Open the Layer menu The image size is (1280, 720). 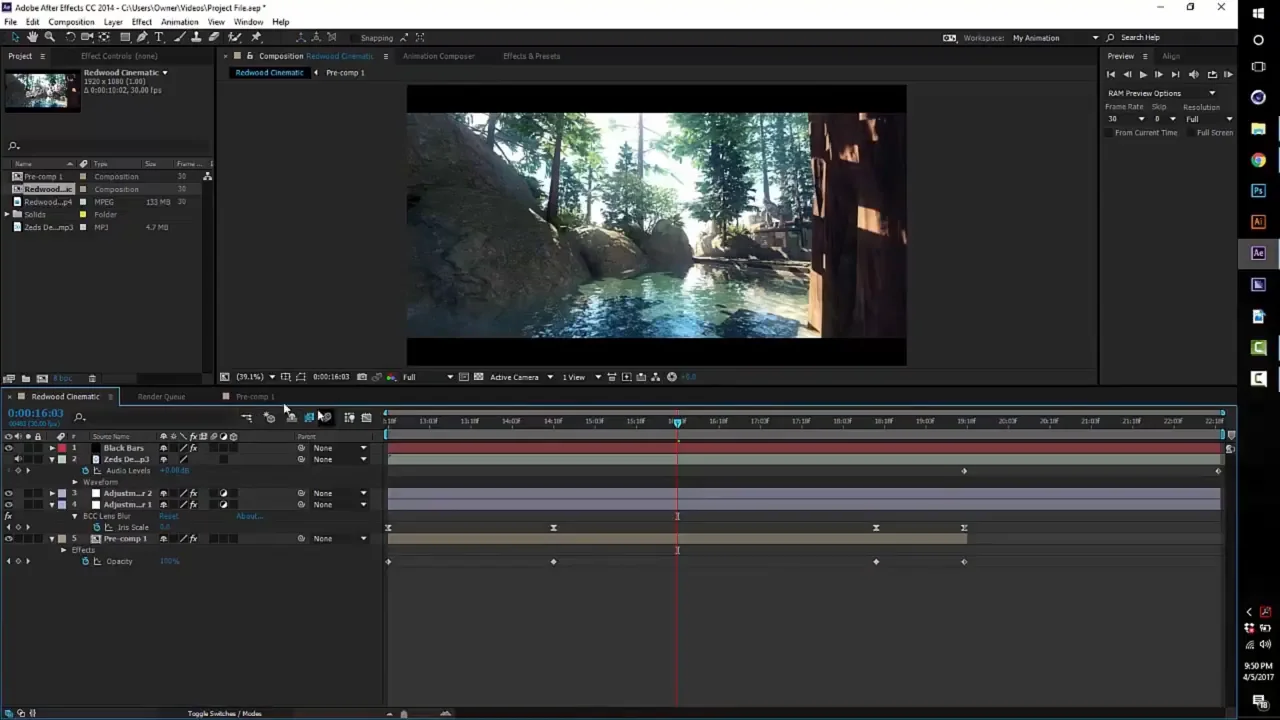coord(113,21)
